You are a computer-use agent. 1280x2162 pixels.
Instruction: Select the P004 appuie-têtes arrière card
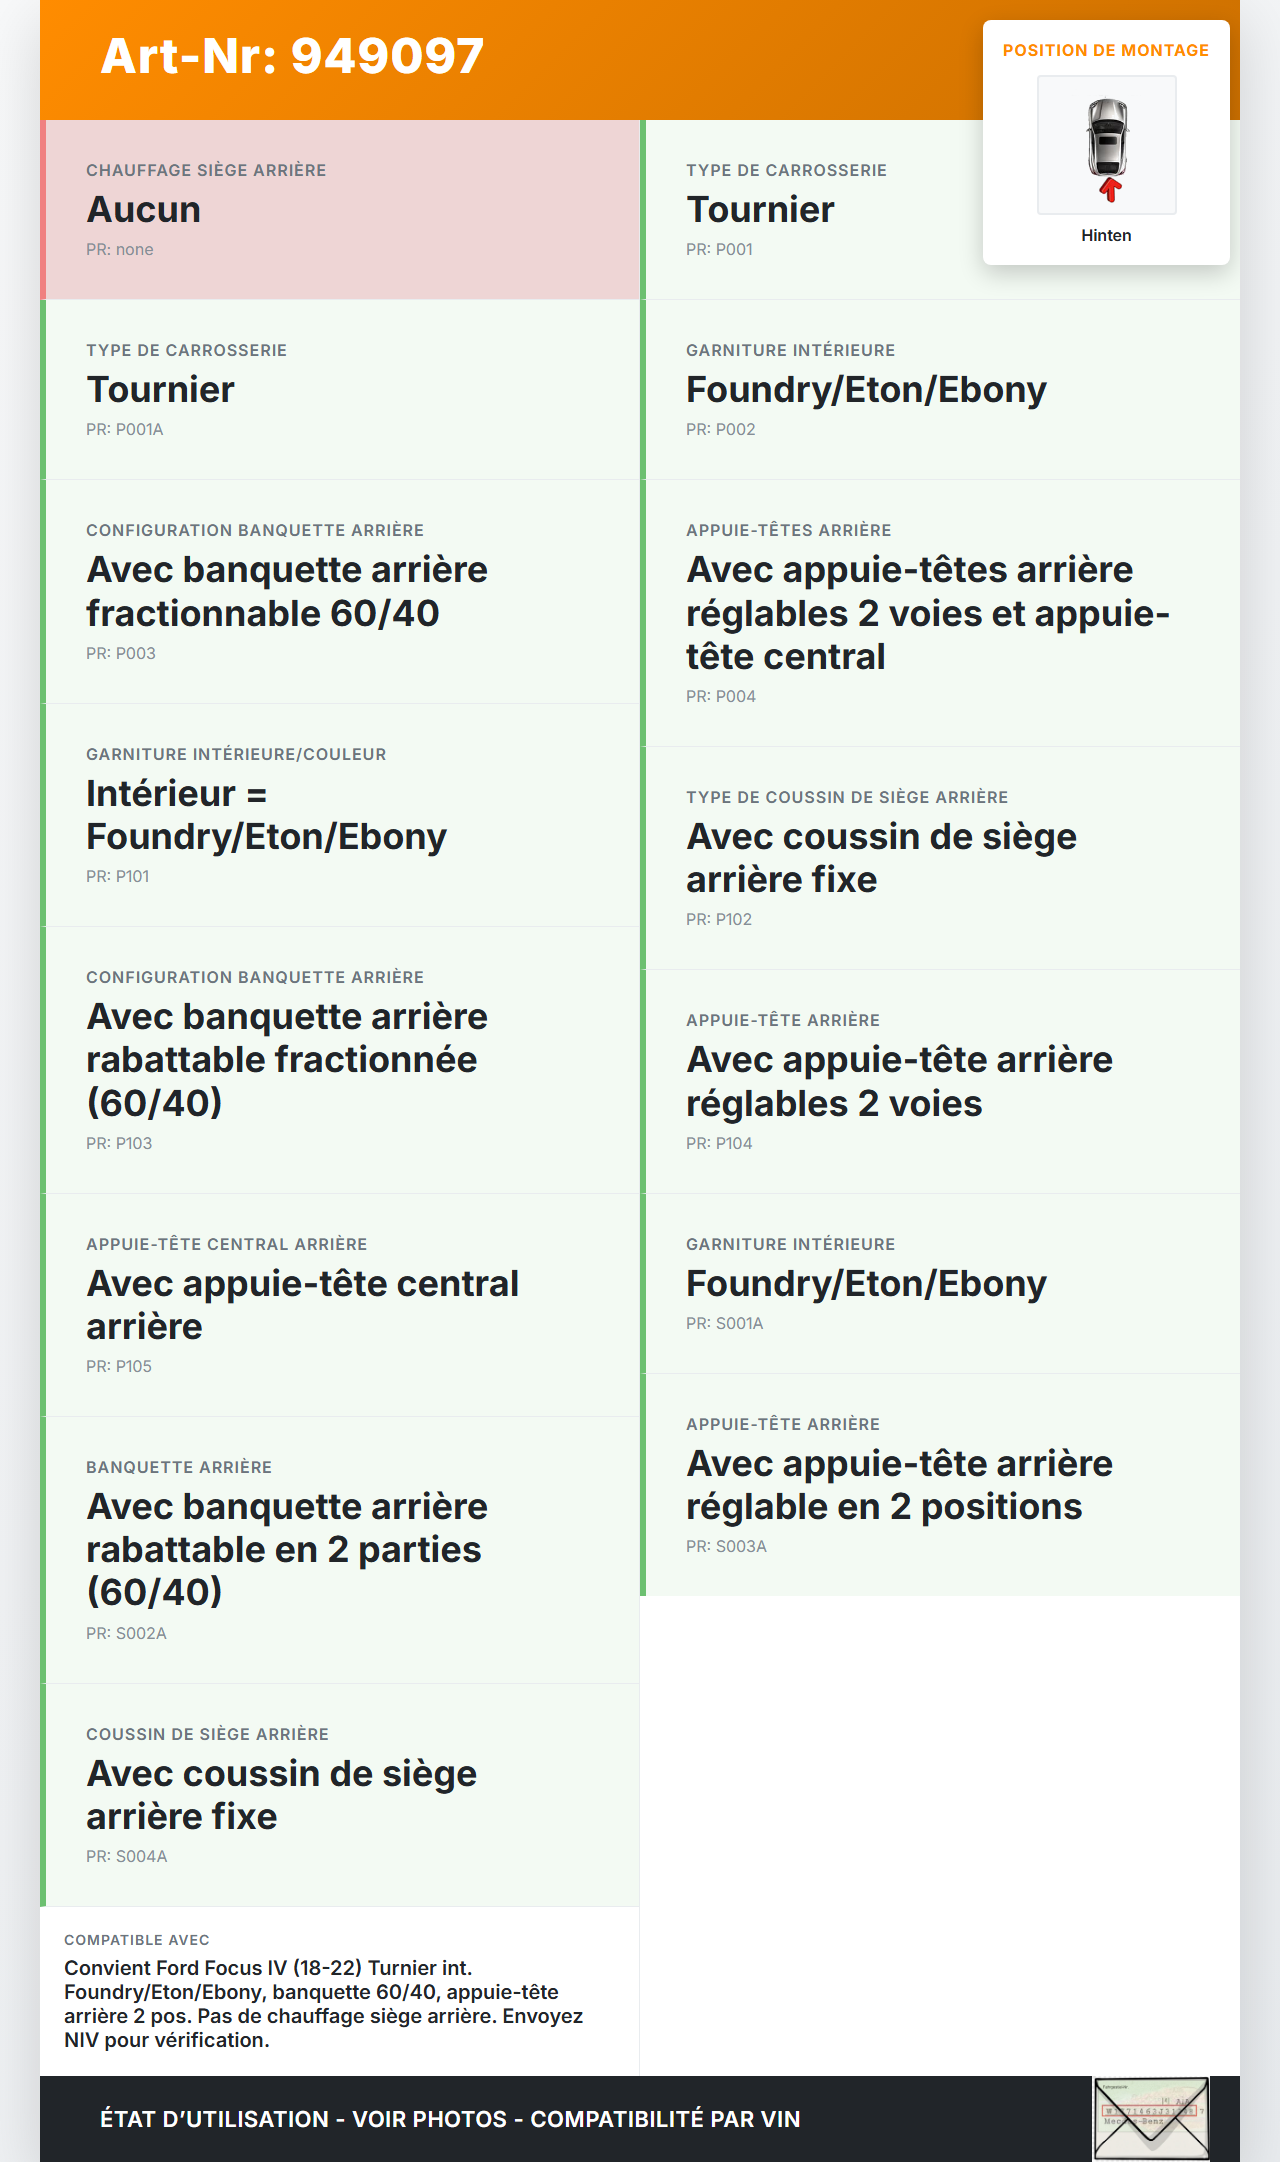click(x=940, y=613)
